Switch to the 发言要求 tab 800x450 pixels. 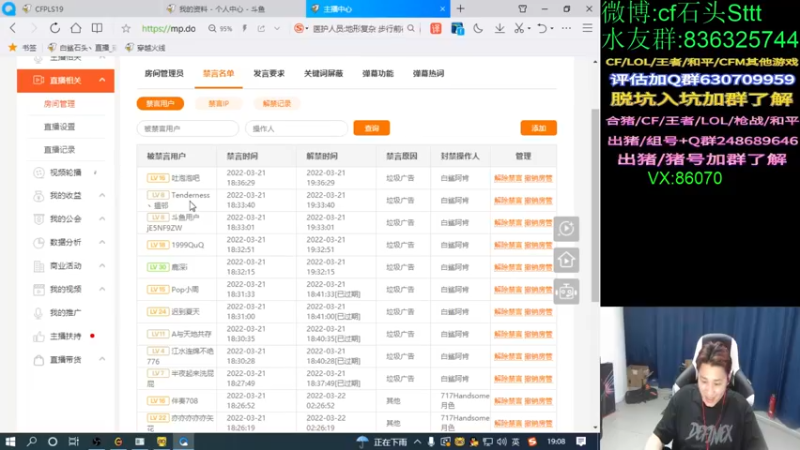click(x=269, y=73)
